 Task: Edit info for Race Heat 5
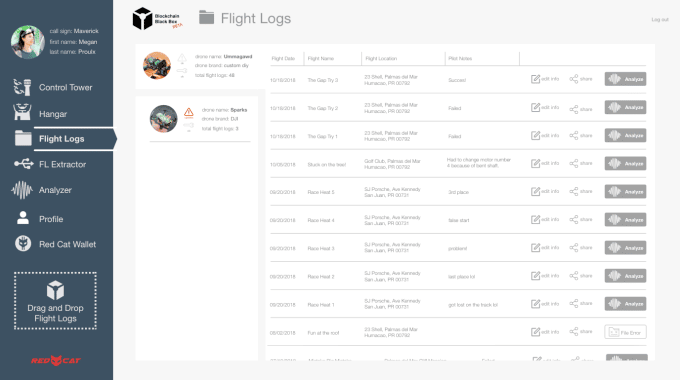coord(545,191)
